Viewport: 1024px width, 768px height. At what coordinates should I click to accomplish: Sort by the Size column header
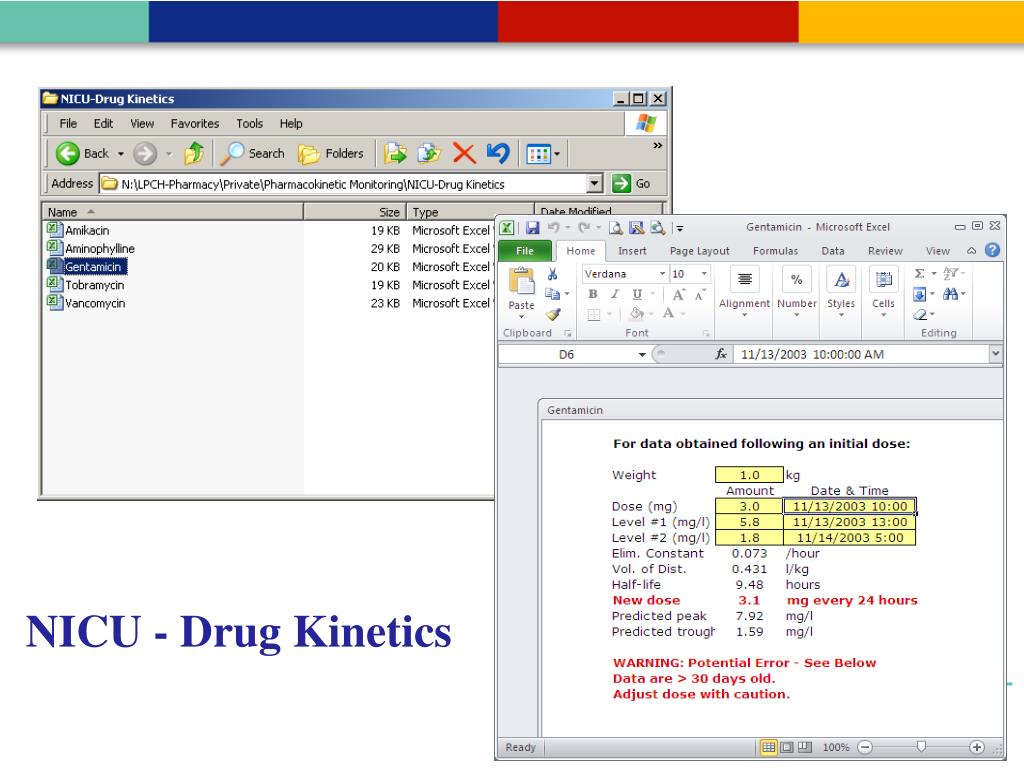point(355,212)
